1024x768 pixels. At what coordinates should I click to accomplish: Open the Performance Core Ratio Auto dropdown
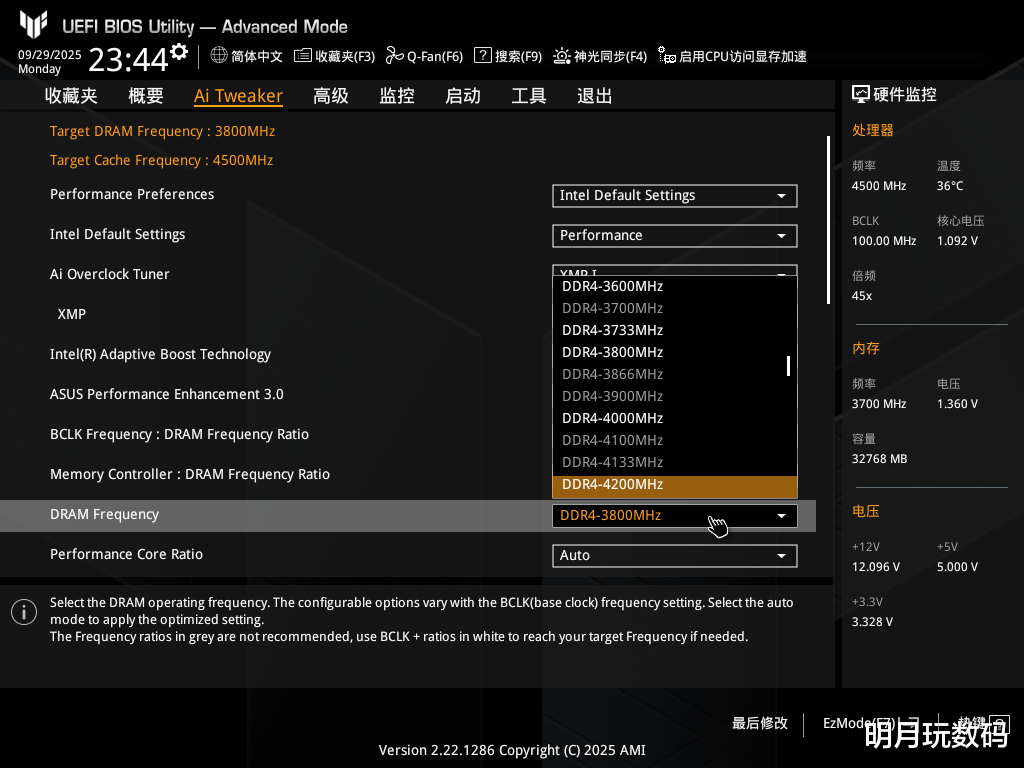[x=675, y=556]
